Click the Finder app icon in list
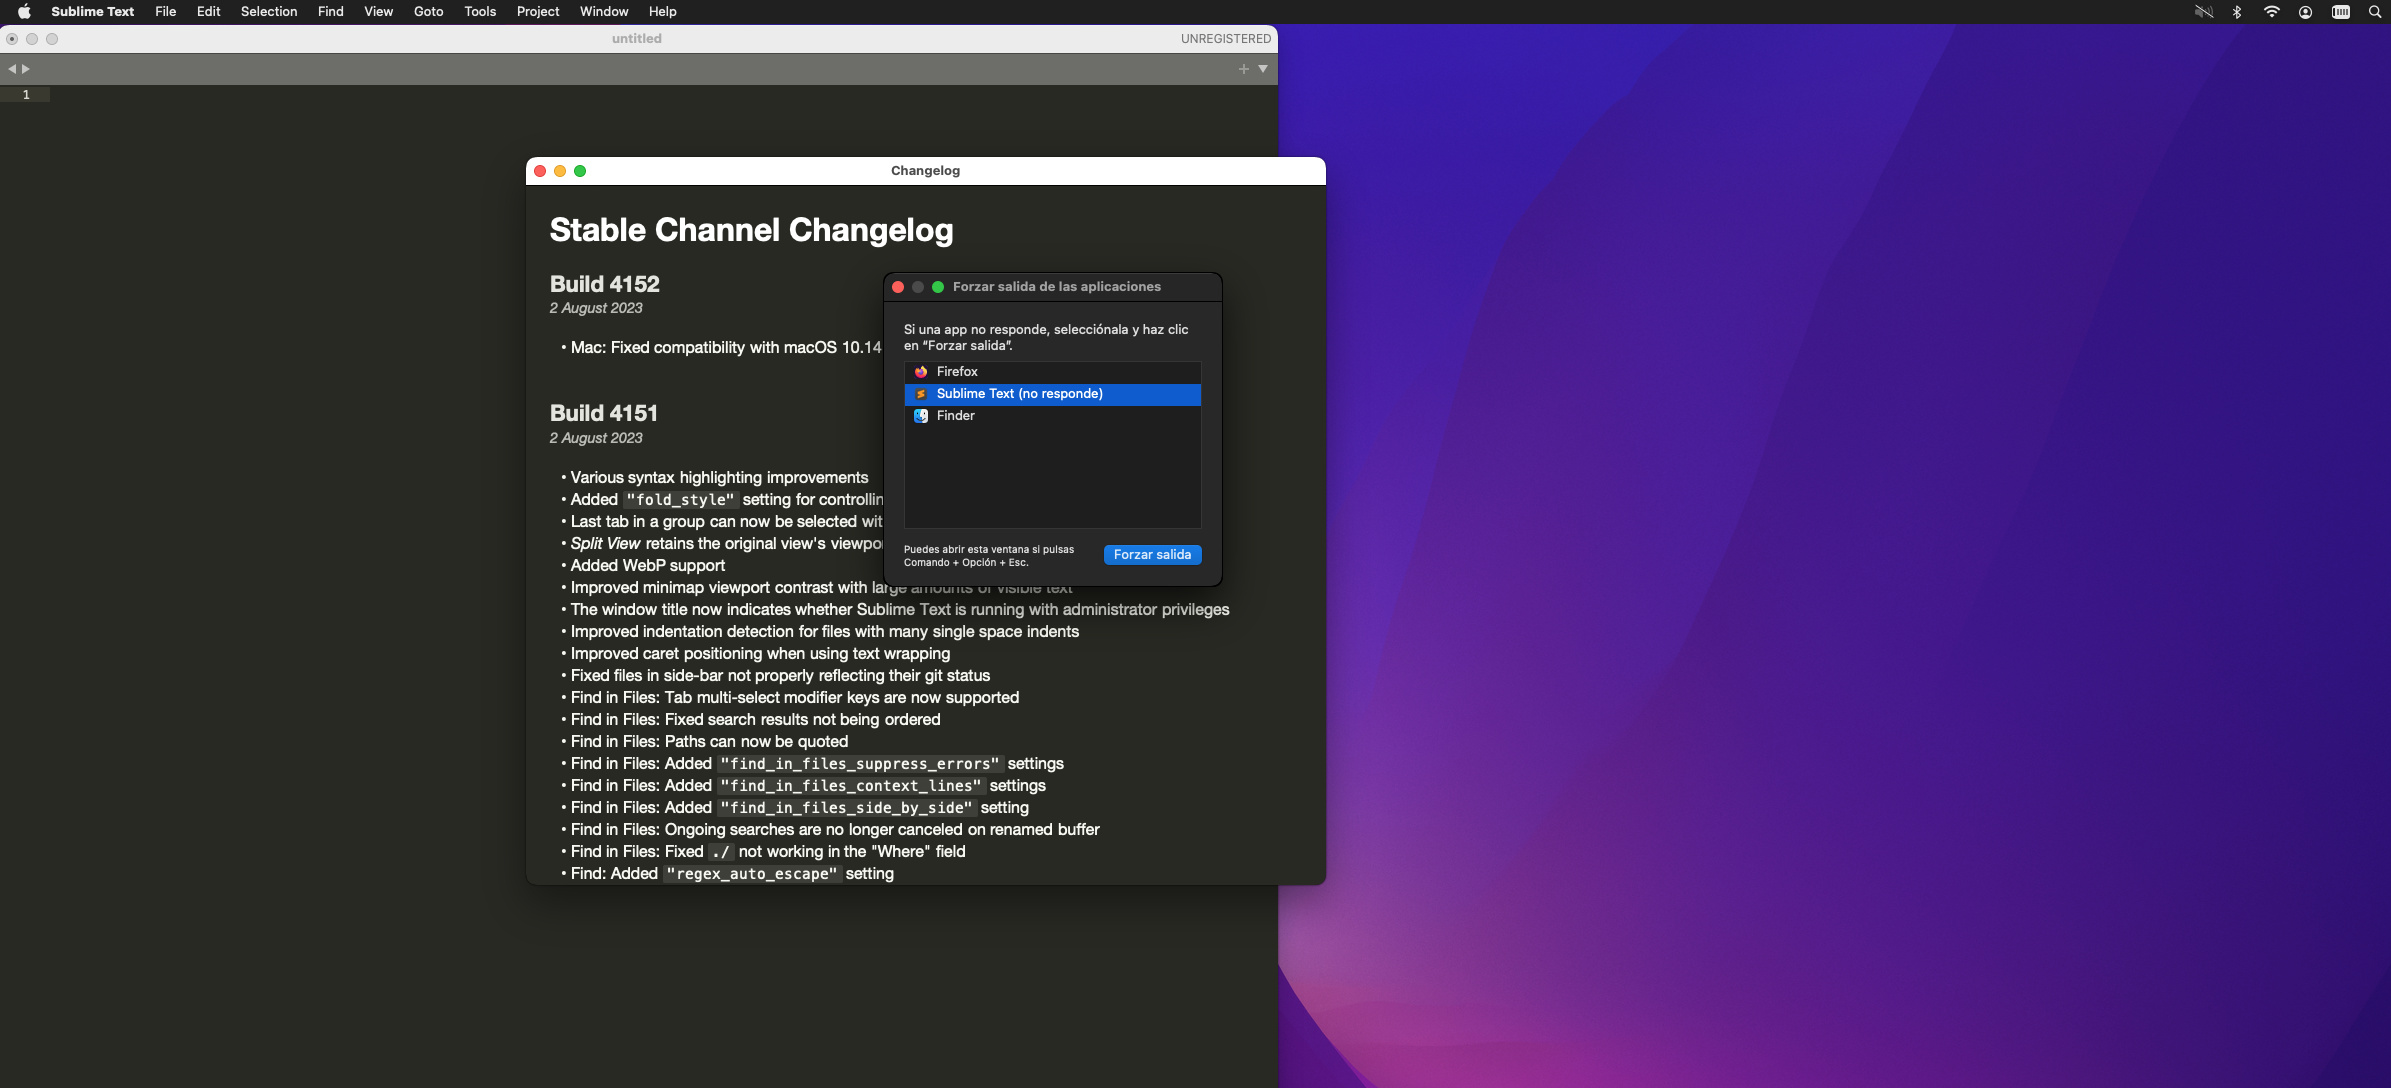 (921, 416)
